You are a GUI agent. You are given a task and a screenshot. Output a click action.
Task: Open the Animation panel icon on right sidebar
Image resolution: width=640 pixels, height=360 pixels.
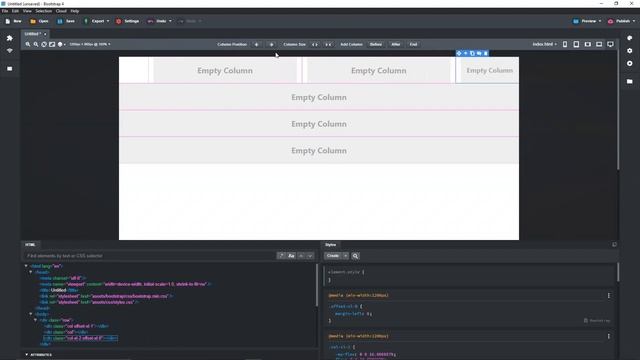tap(630, 63)
